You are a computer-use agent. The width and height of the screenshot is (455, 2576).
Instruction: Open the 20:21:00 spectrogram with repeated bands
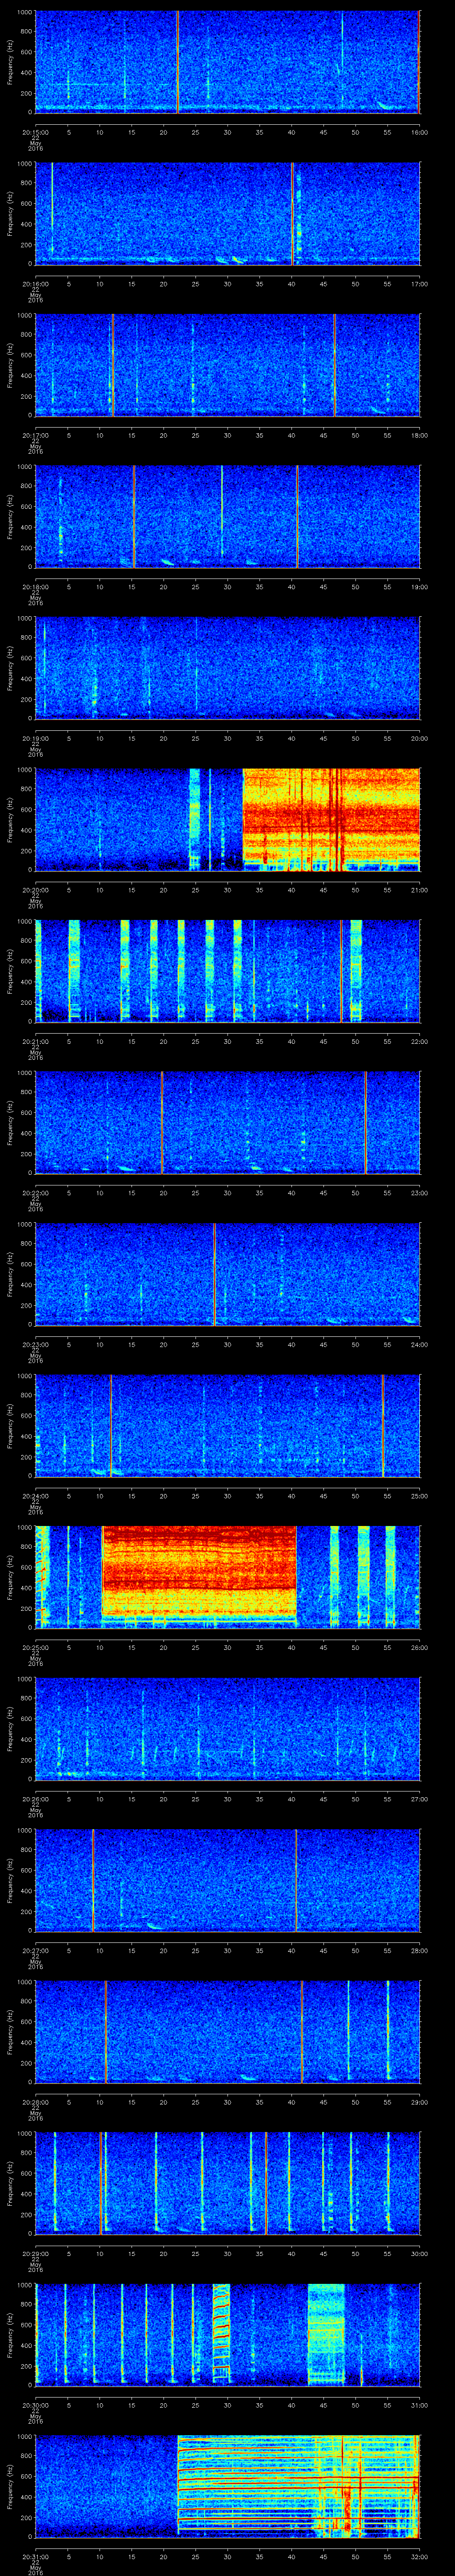point(227,971)
